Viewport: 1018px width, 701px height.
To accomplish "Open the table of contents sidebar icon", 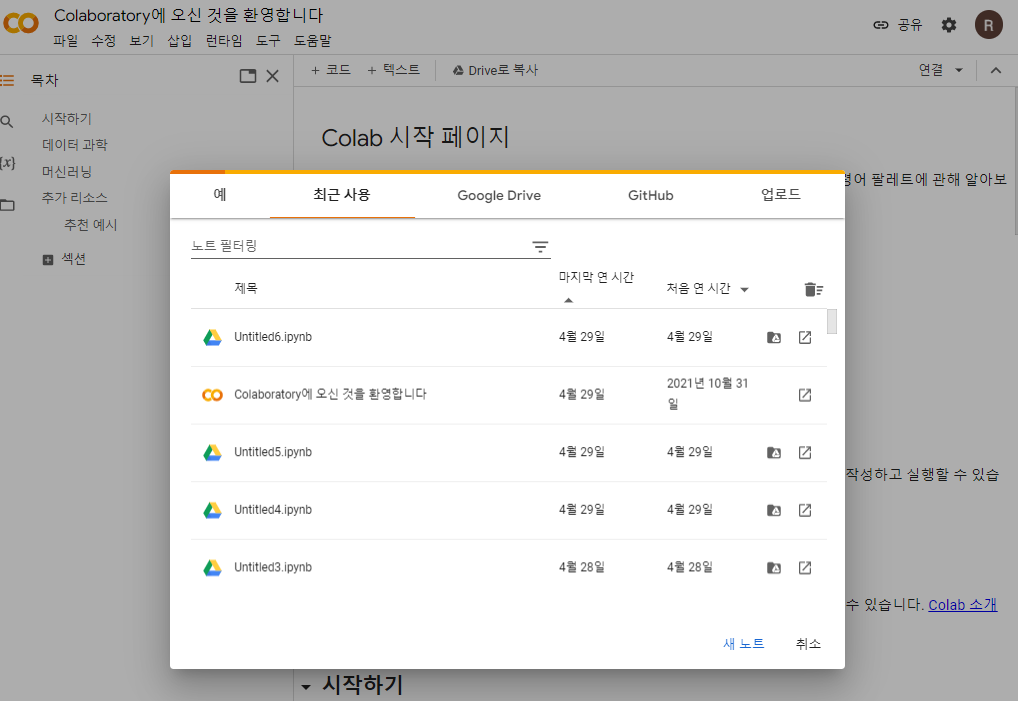I will point(7,80).
